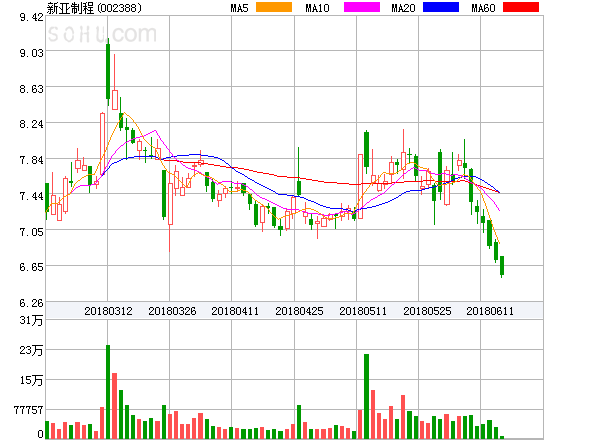Click the MA60 legend label
This screenshot has height=440, width=600.
[x=483, y=8]
